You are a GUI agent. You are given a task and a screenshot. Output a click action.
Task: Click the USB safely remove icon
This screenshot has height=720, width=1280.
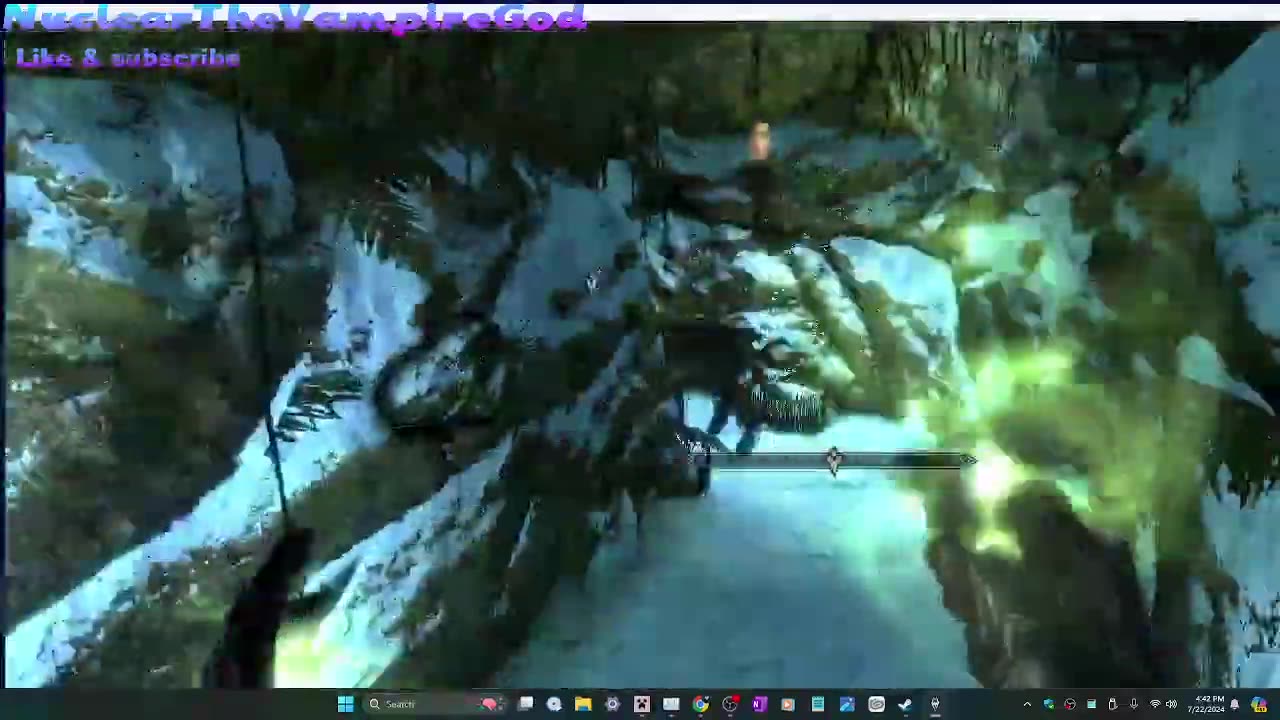pos(1113,704)
